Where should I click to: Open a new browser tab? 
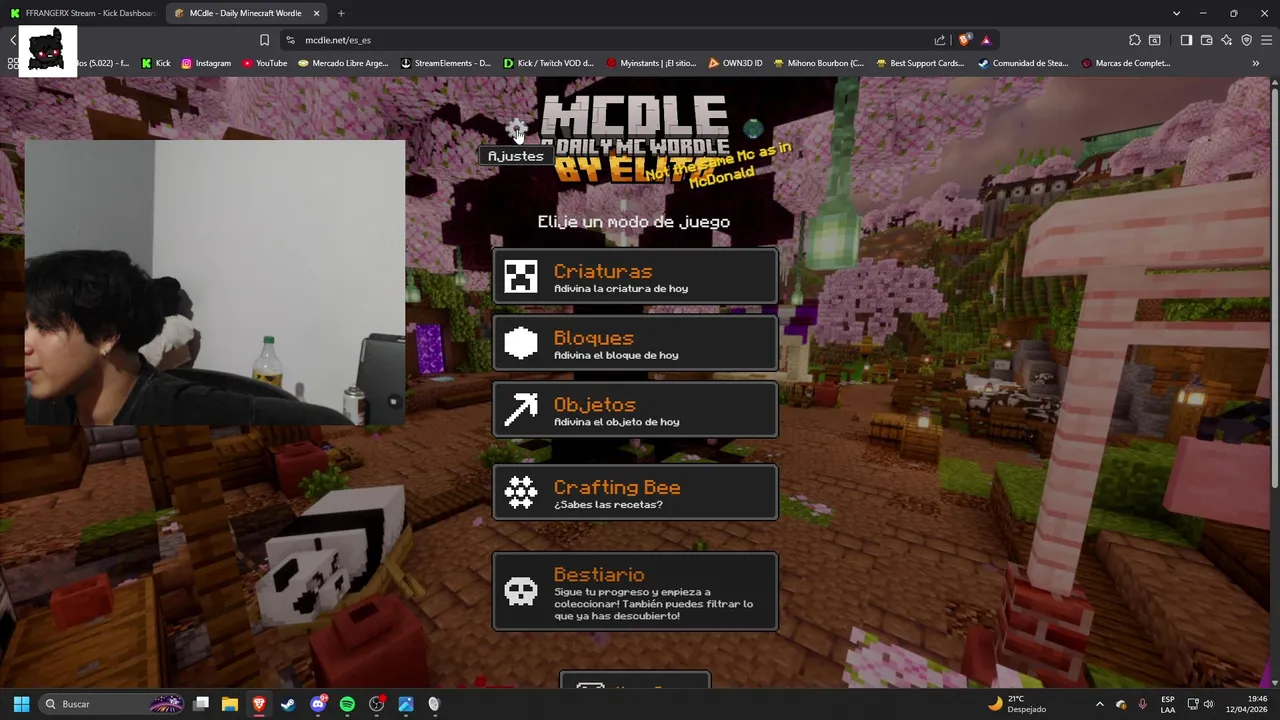coord(341,13)
